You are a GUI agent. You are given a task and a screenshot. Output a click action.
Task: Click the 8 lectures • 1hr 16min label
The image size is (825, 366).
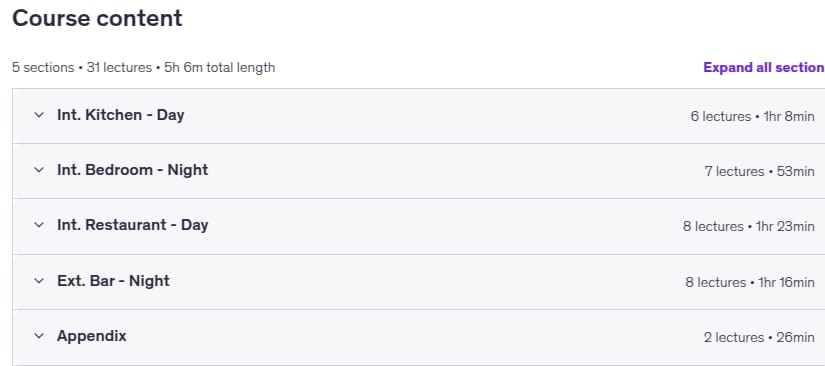click(750, 282)
